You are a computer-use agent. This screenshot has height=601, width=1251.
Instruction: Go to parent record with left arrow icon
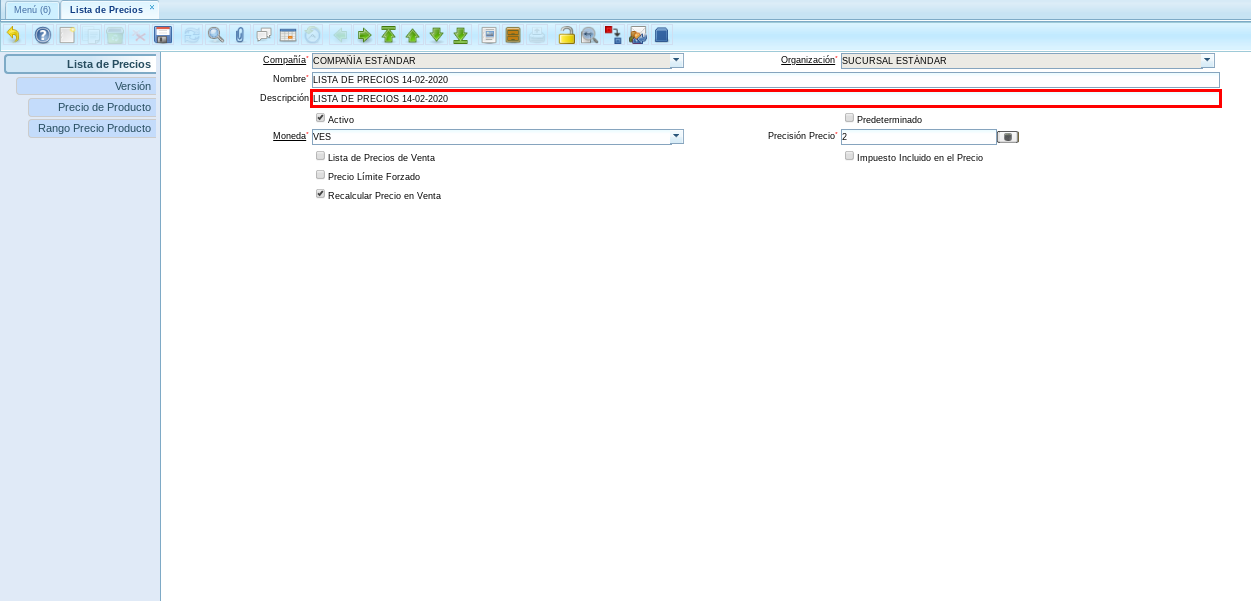(x=340, y=35)
